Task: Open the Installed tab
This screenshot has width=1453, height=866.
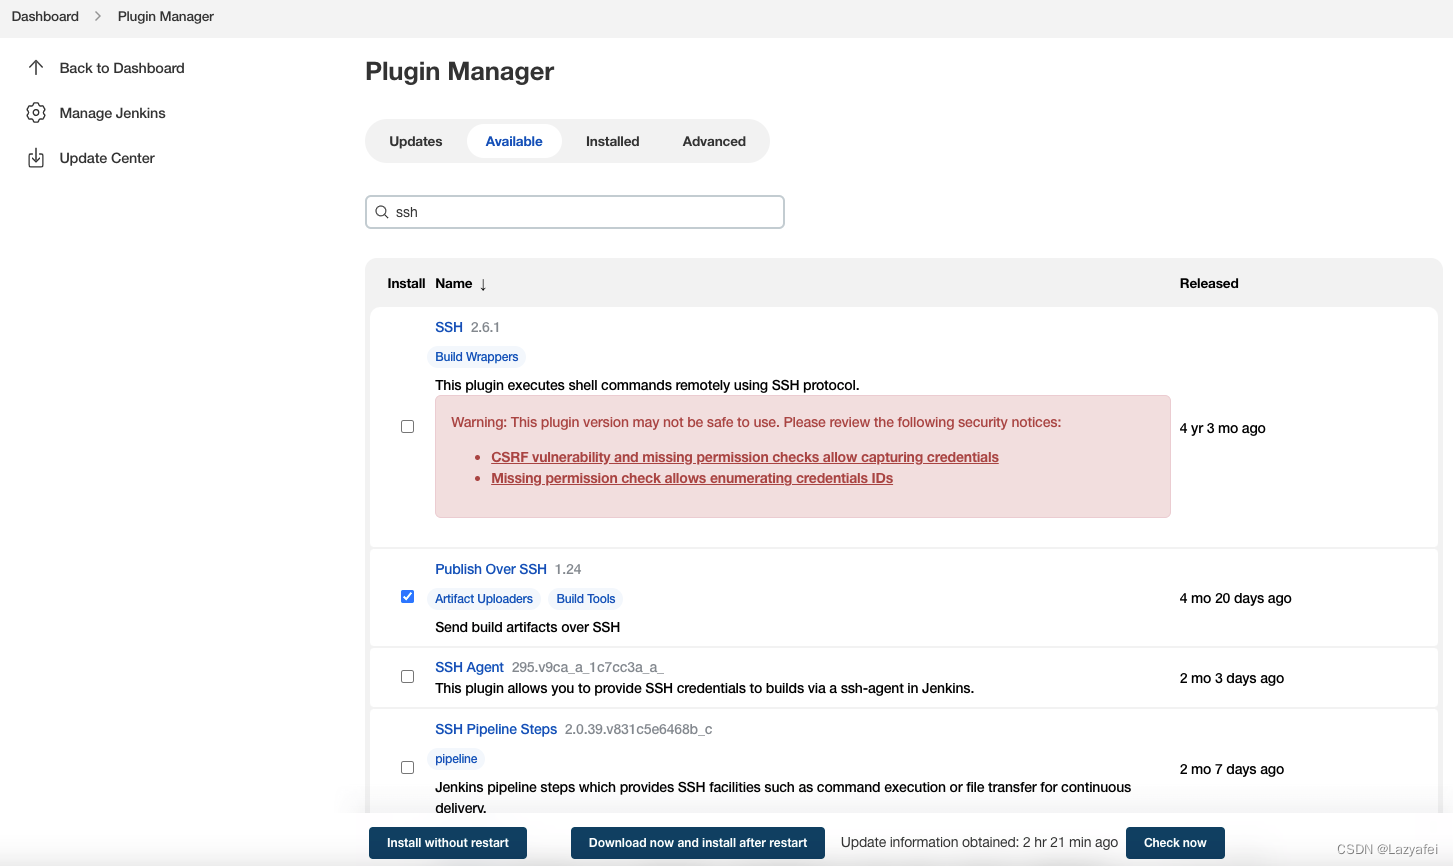Action: [x=613, y=141]
